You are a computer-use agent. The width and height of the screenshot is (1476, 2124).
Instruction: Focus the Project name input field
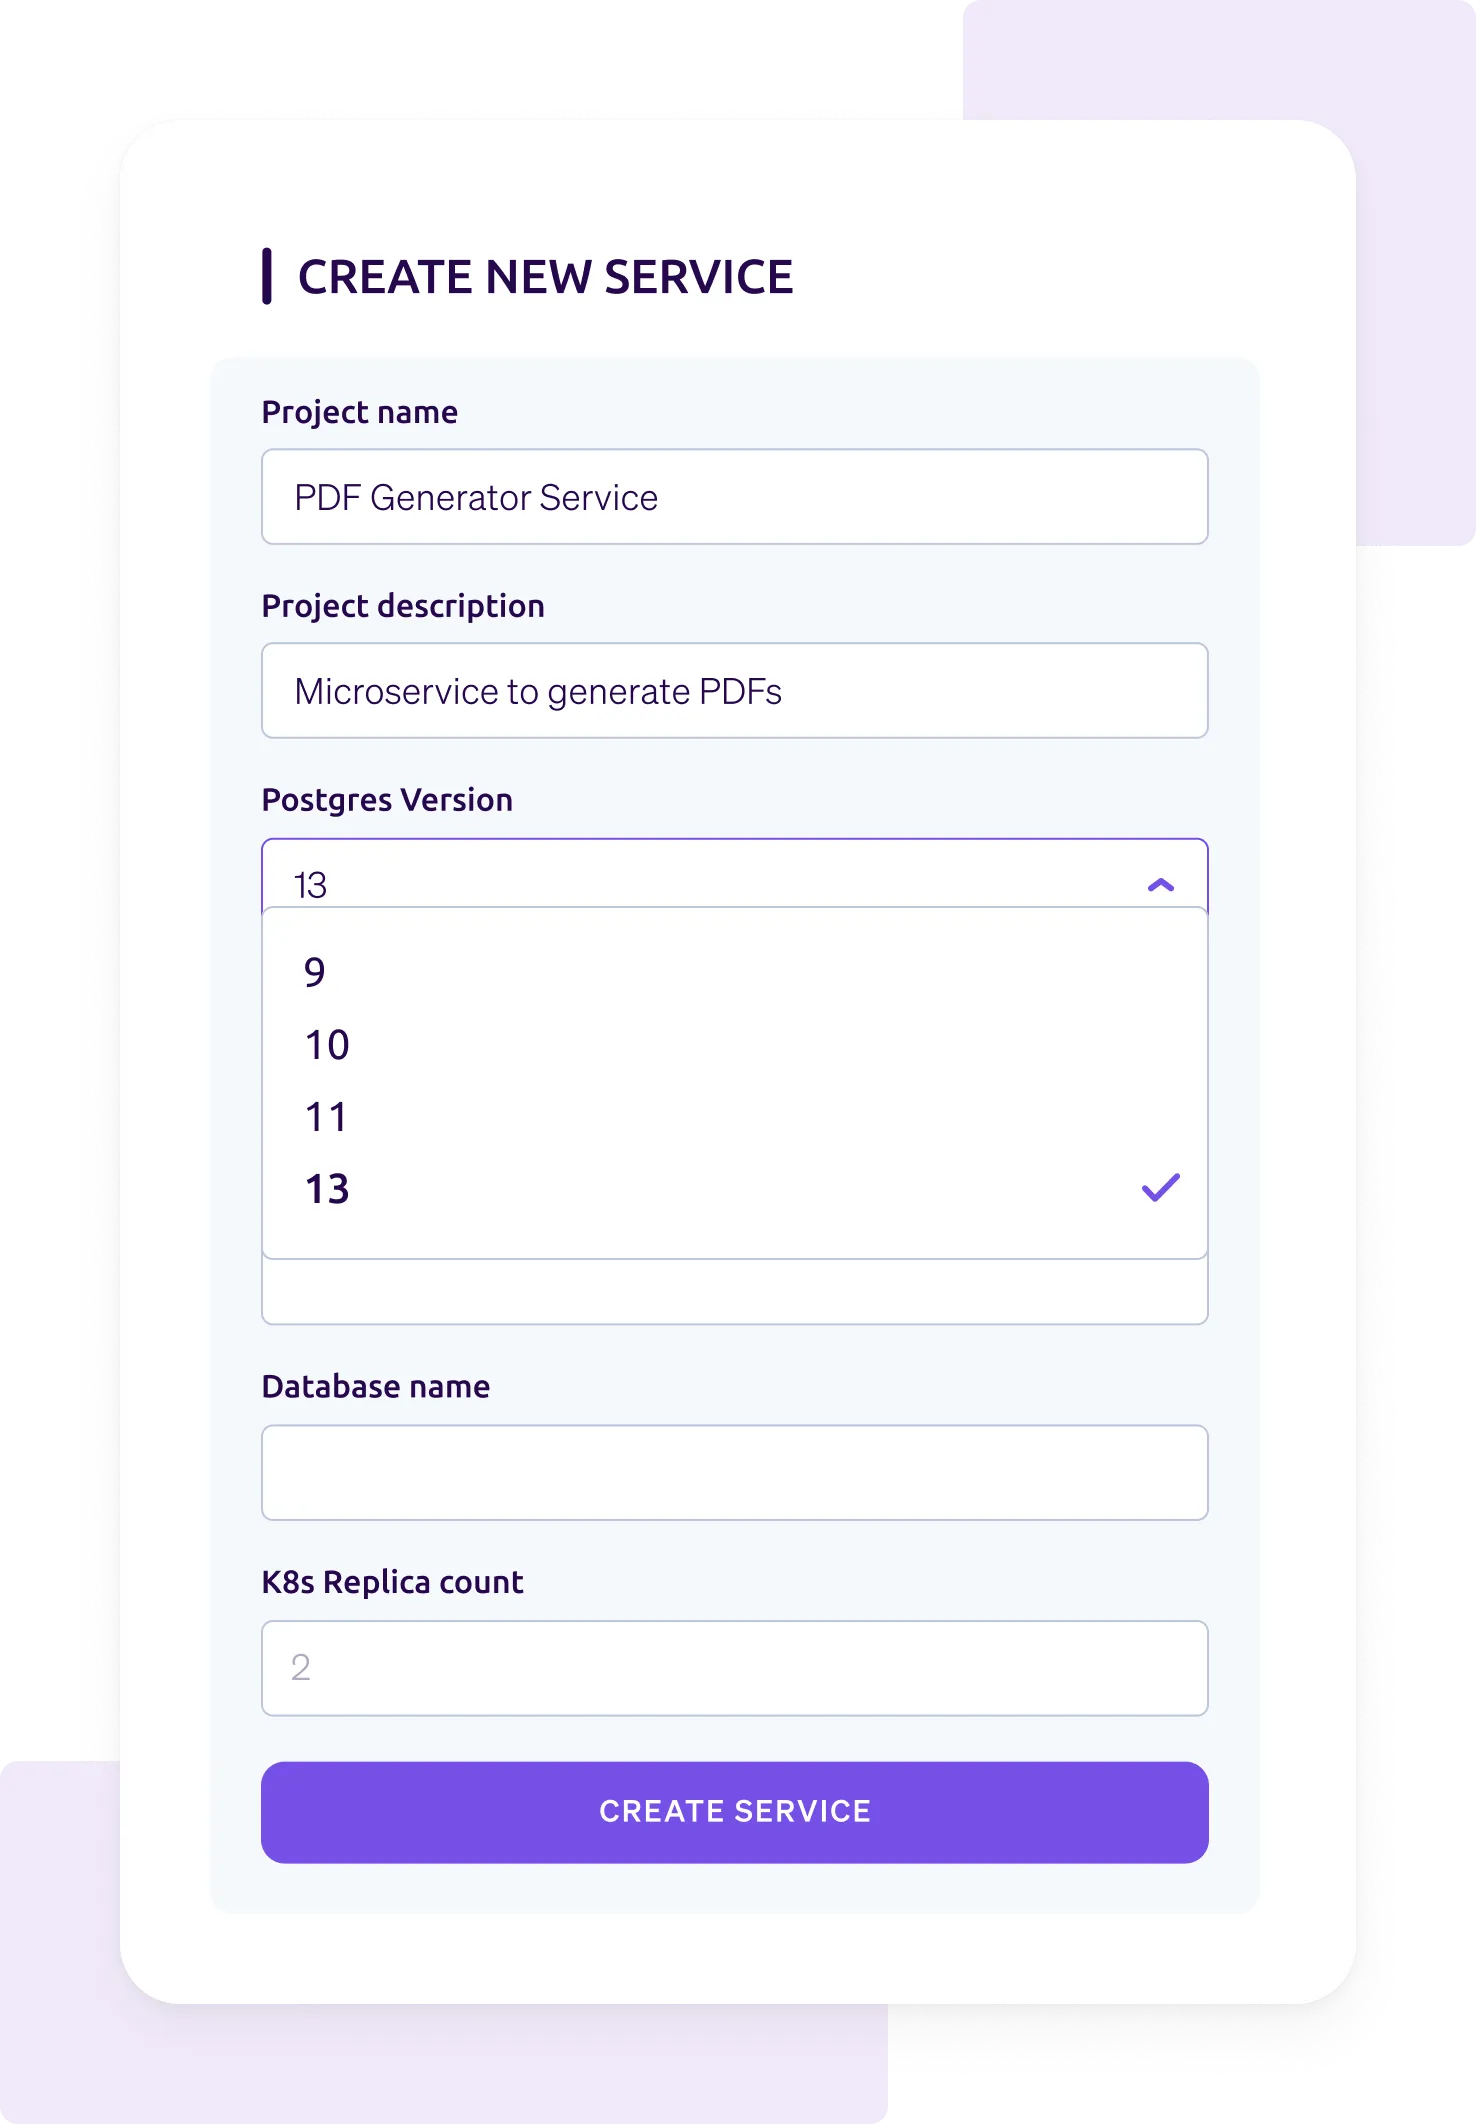734,497
